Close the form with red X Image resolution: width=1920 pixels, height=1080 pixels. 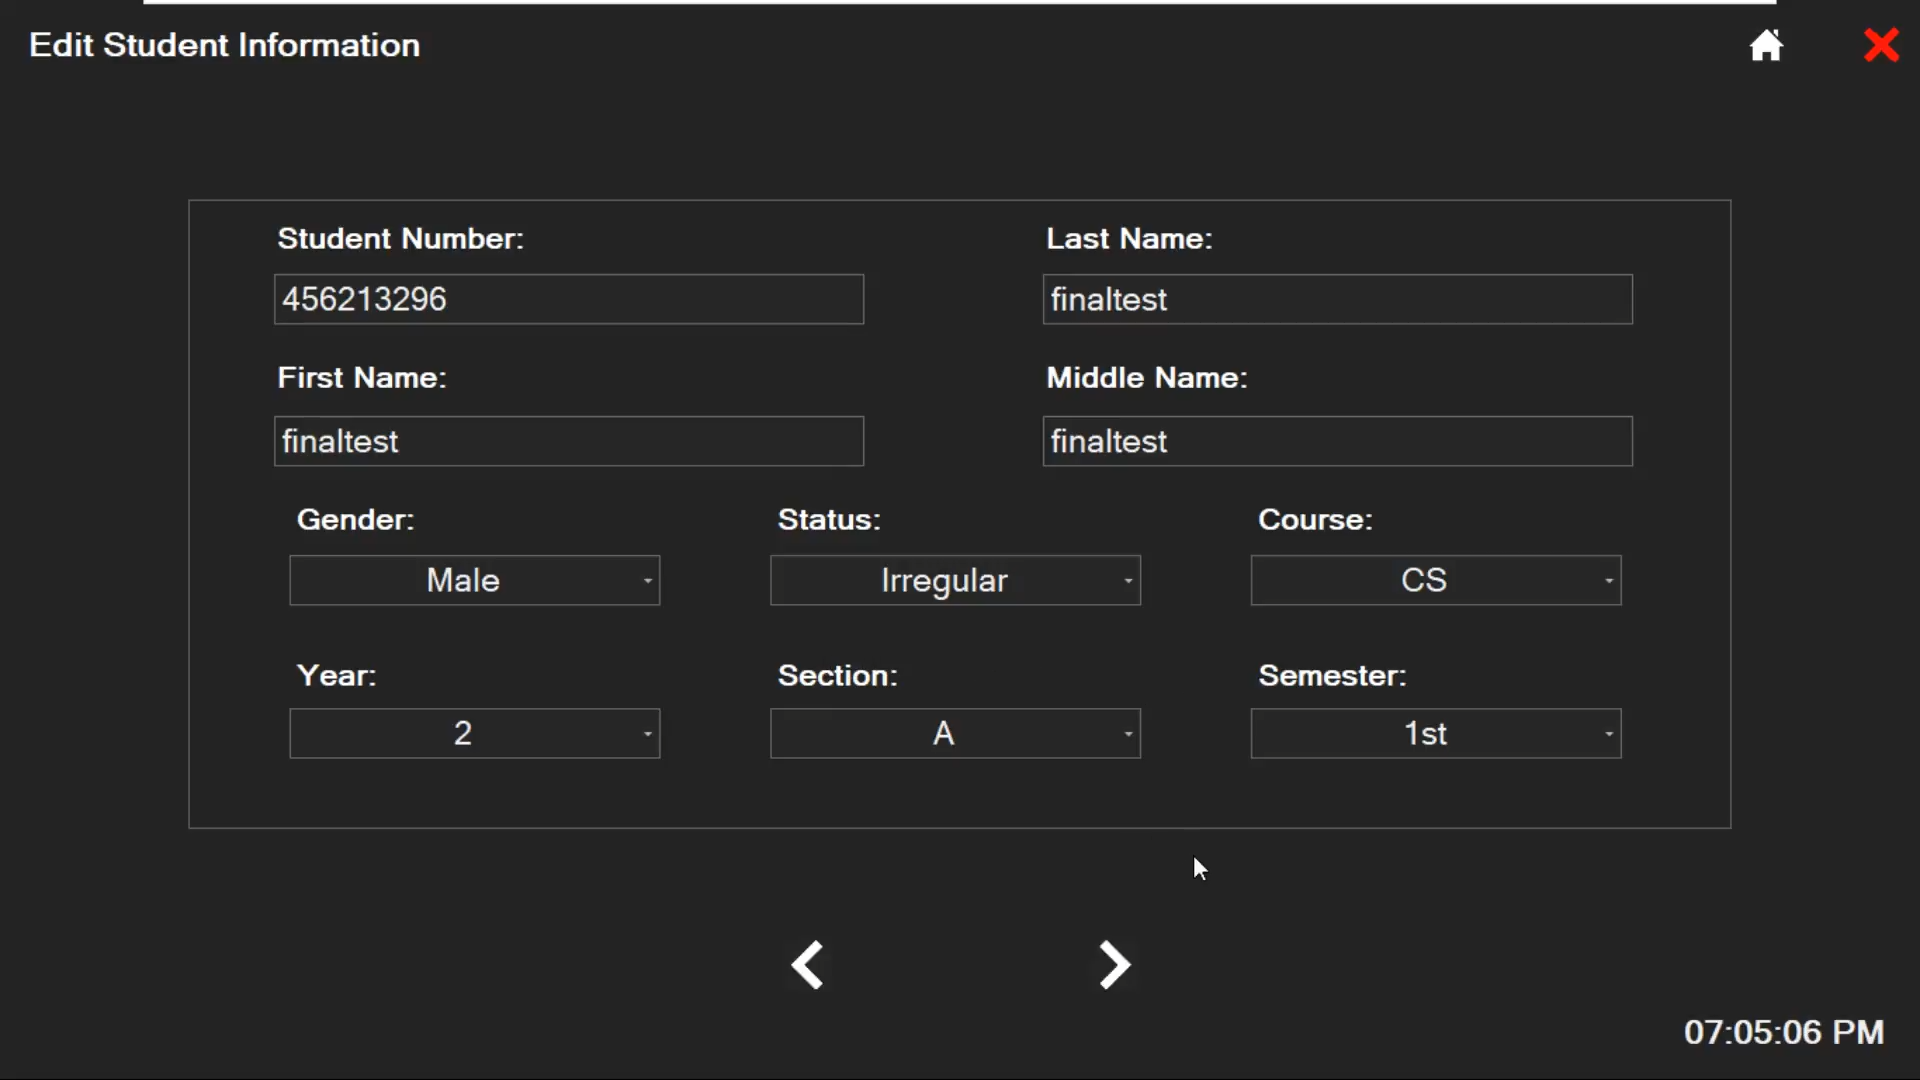pyautogui.click(x=1881, y=45)
